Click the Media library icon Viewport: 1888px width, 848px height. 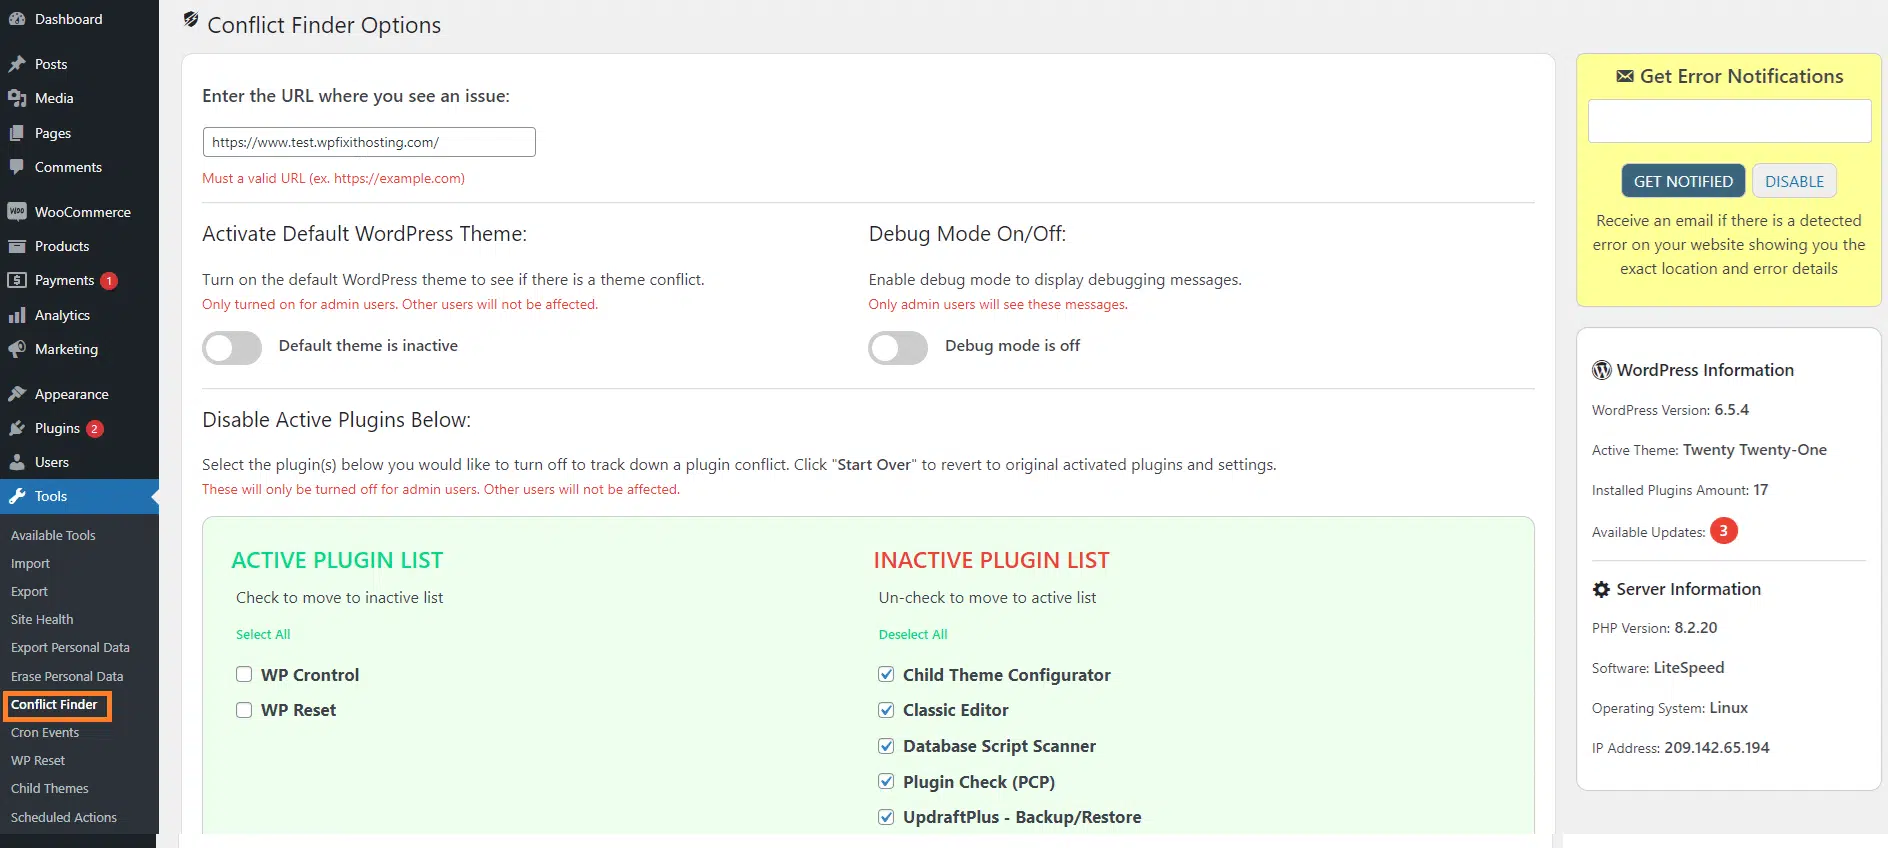point(17,98)
